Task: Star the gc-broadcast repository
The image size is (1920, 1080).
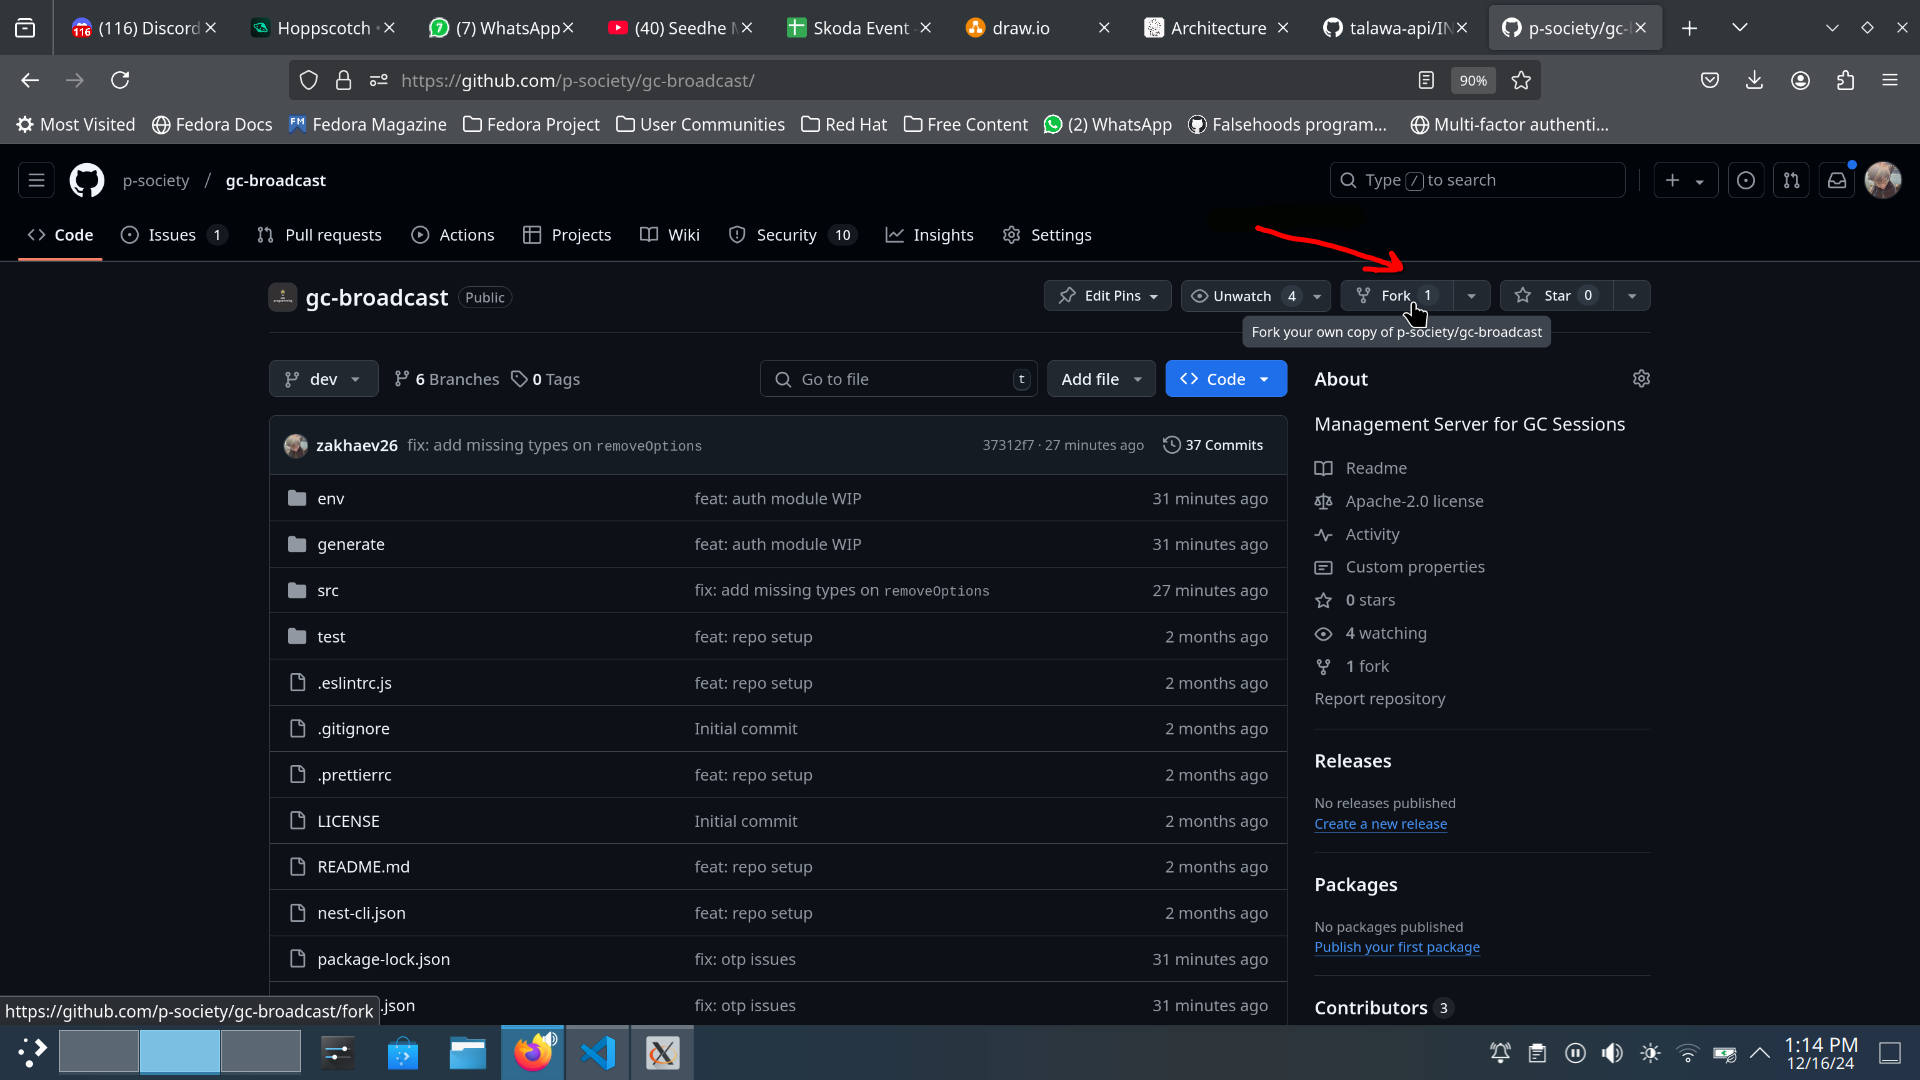Action: 1556,296
